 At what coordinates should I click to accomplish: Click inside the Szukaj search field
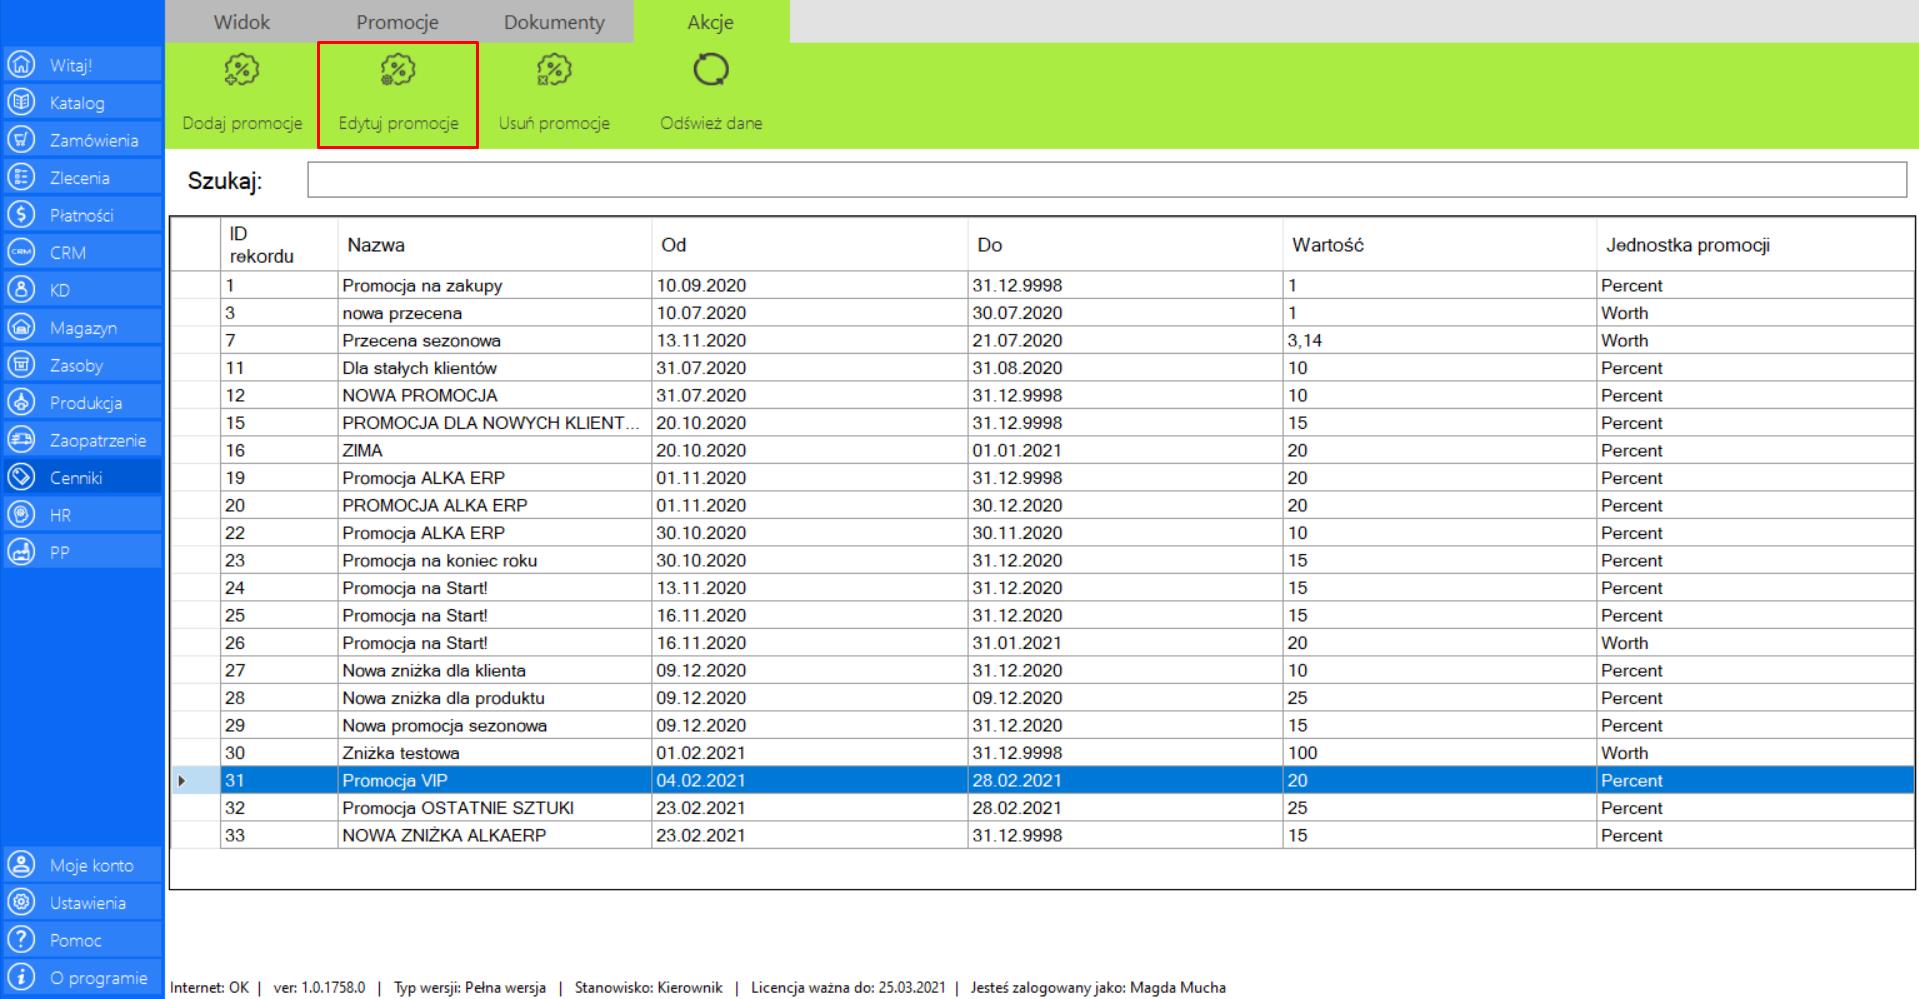[x=1105, y=180]
